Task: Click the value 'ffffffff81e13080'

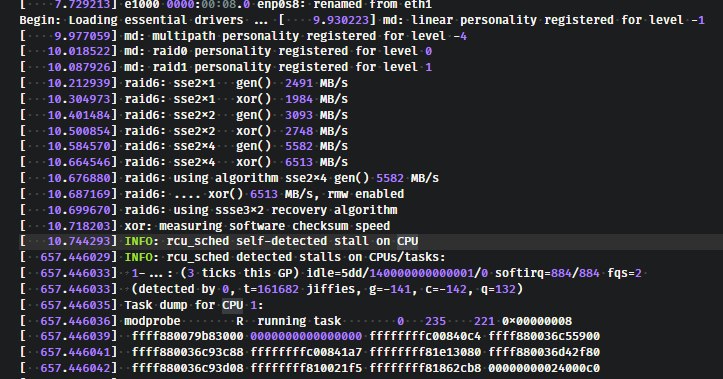Action: (x=425, y=352)
